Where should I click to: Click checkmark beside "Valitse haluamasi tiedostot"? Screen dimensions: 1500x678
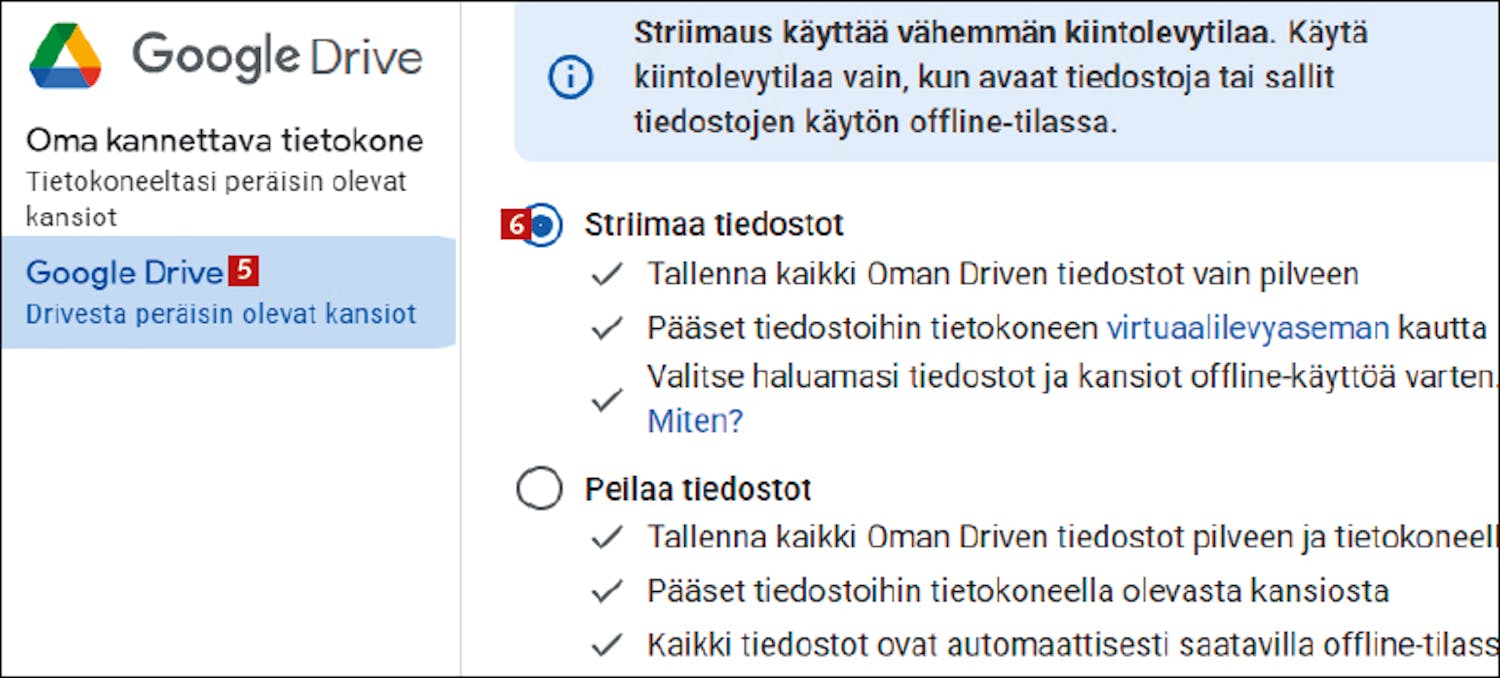(x=607, y=400)
